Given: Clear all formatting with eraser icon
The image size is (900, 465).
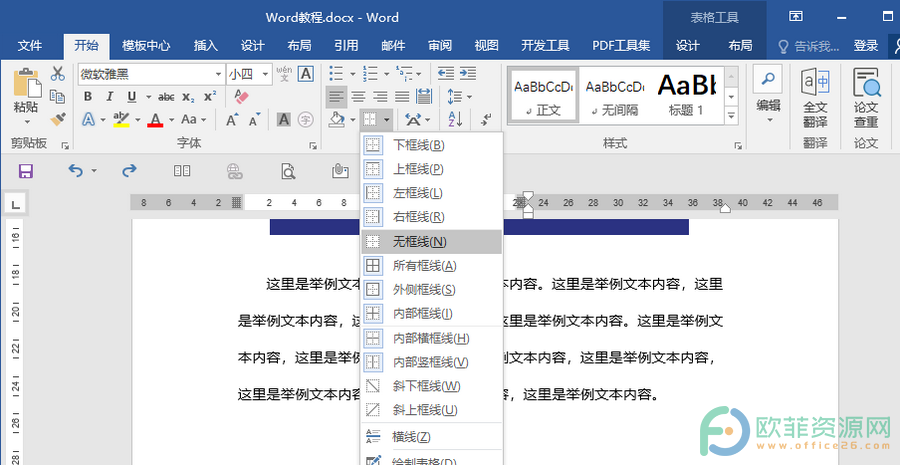Looking at the screenshot, I should coord(242,96).
